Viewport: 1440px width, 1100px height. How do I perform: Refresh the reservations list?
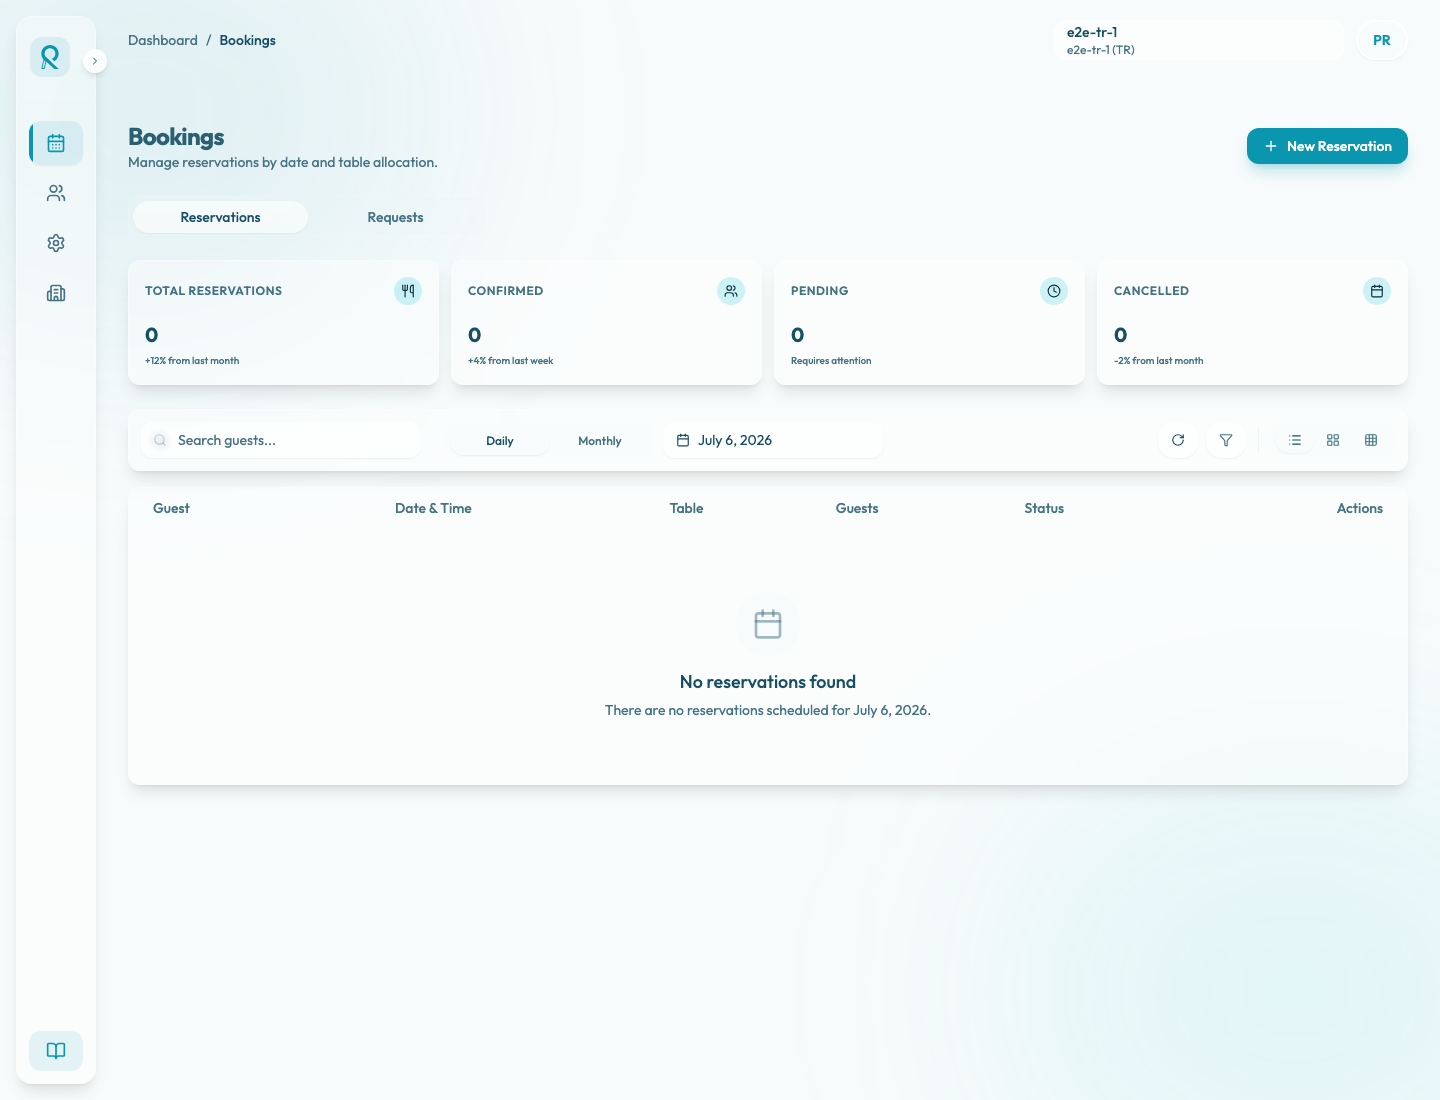[1178, 440]
